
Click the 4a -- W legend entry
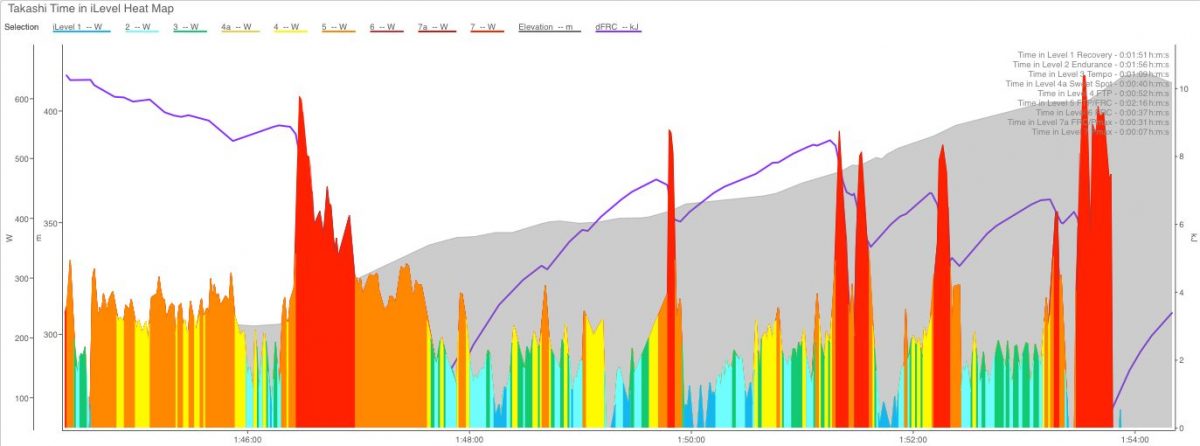pos(239,27)
